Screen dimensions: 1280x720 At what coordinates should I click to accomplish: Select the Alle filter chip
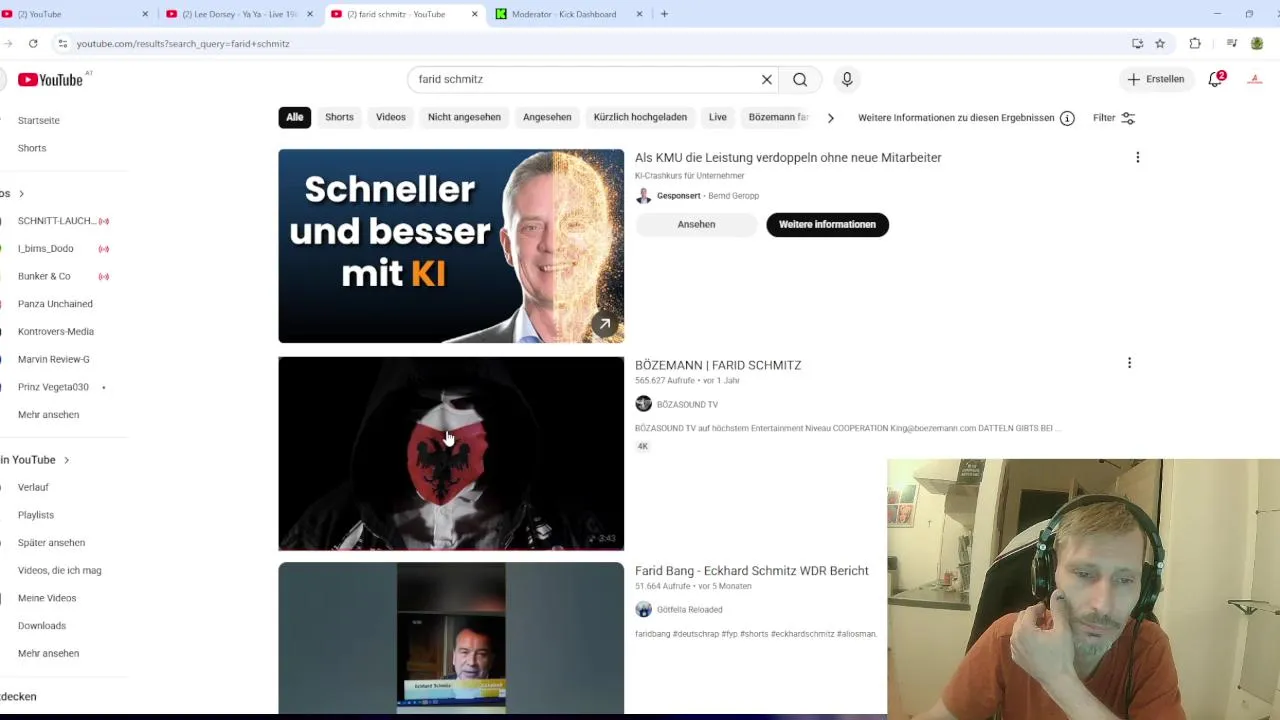tap(295, 117)
